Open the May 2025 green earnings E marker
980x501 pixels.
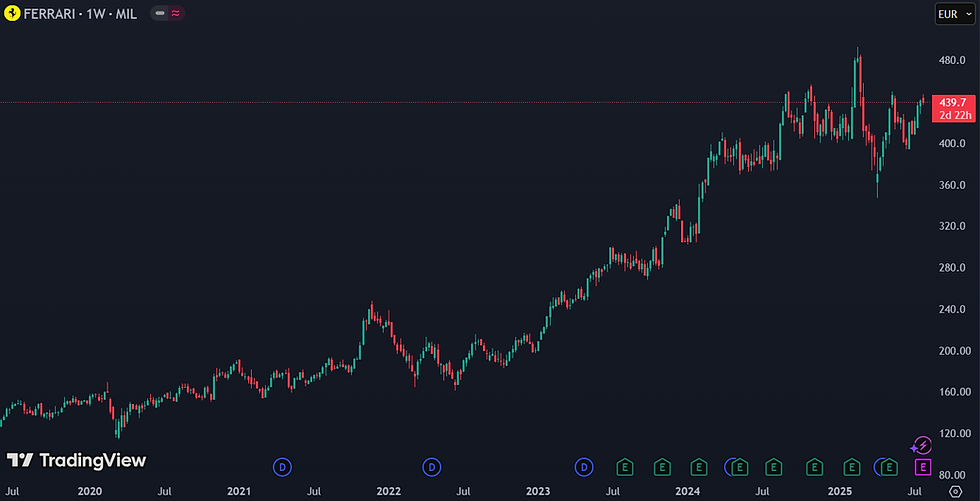click(x=889, y=467)
